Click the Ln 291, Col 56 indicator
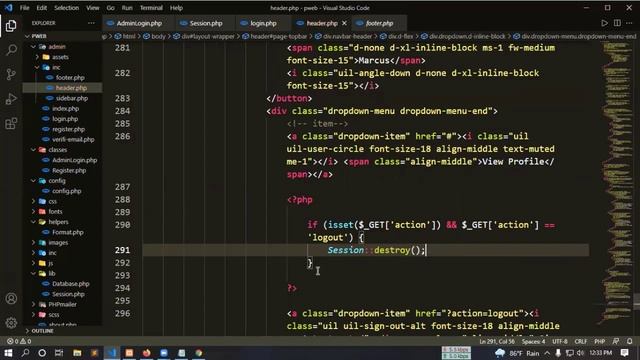640x360 pixels. click(497, 341)
